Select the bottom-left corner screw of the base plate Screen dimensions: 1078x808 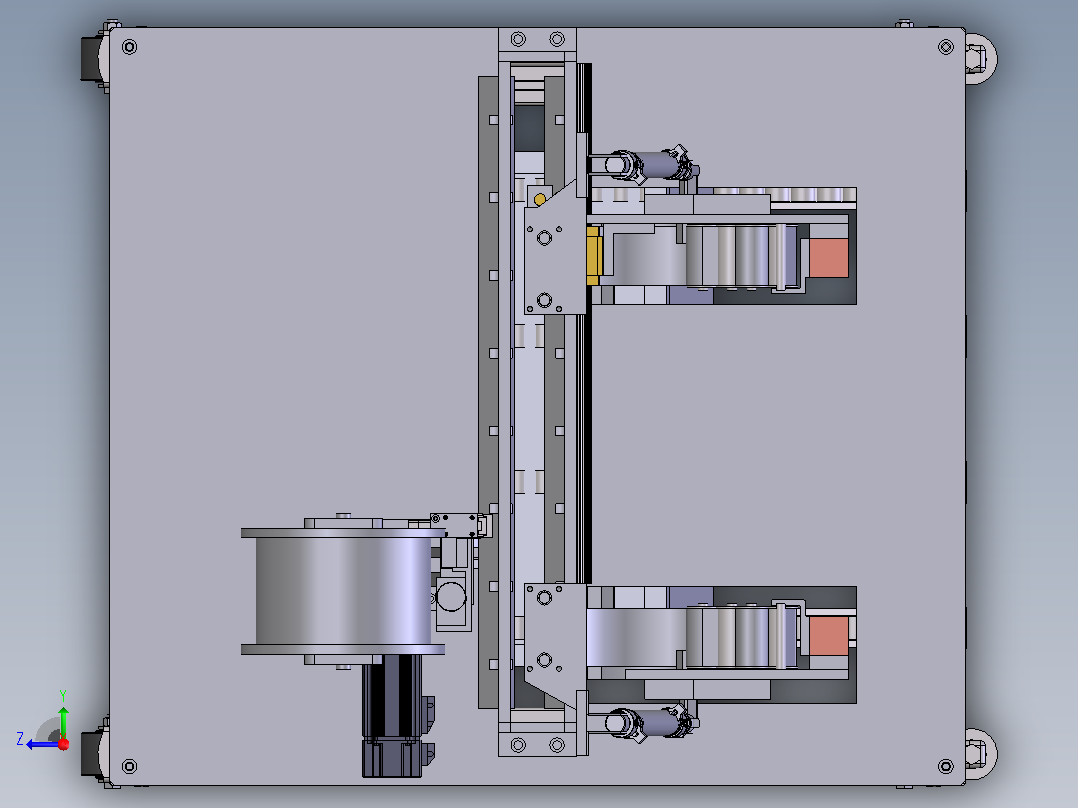[x=129, y=766]
